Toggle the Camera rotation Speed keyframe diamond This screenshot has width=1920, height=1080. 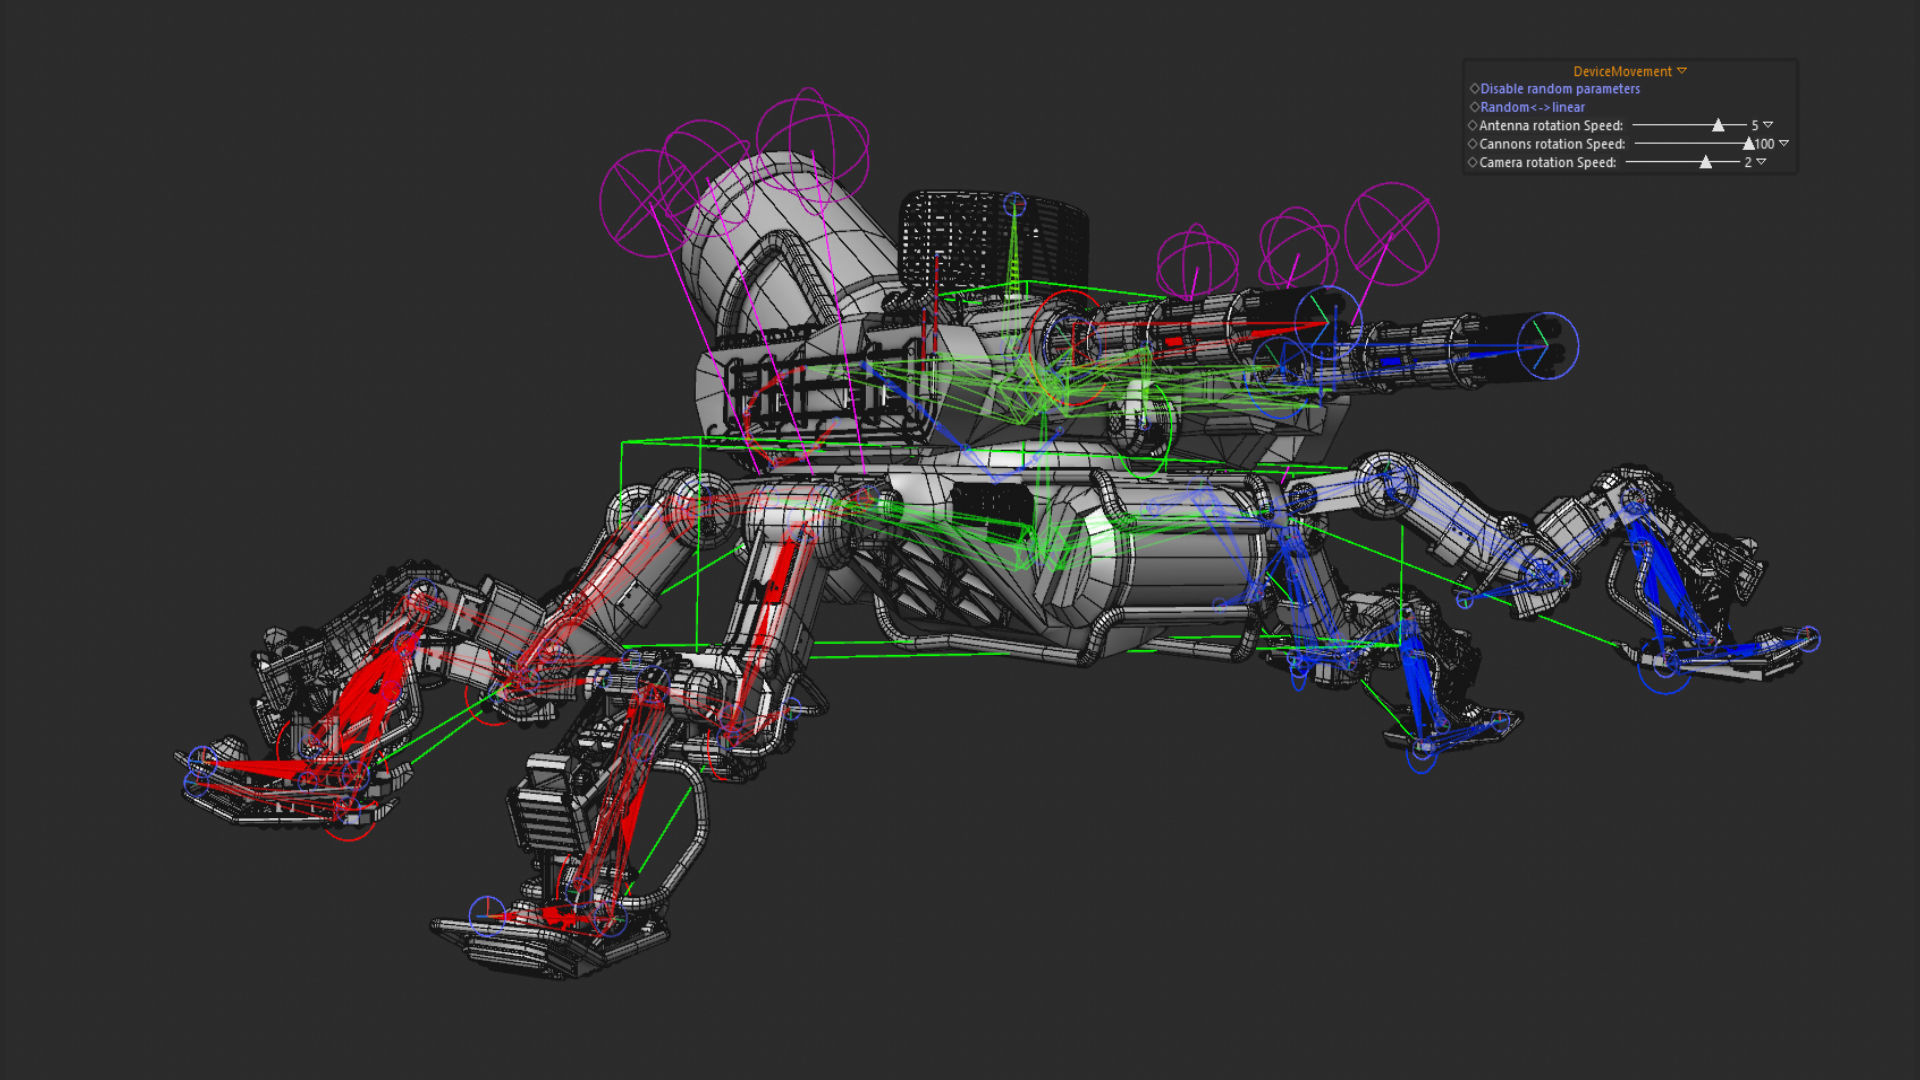1473,162
